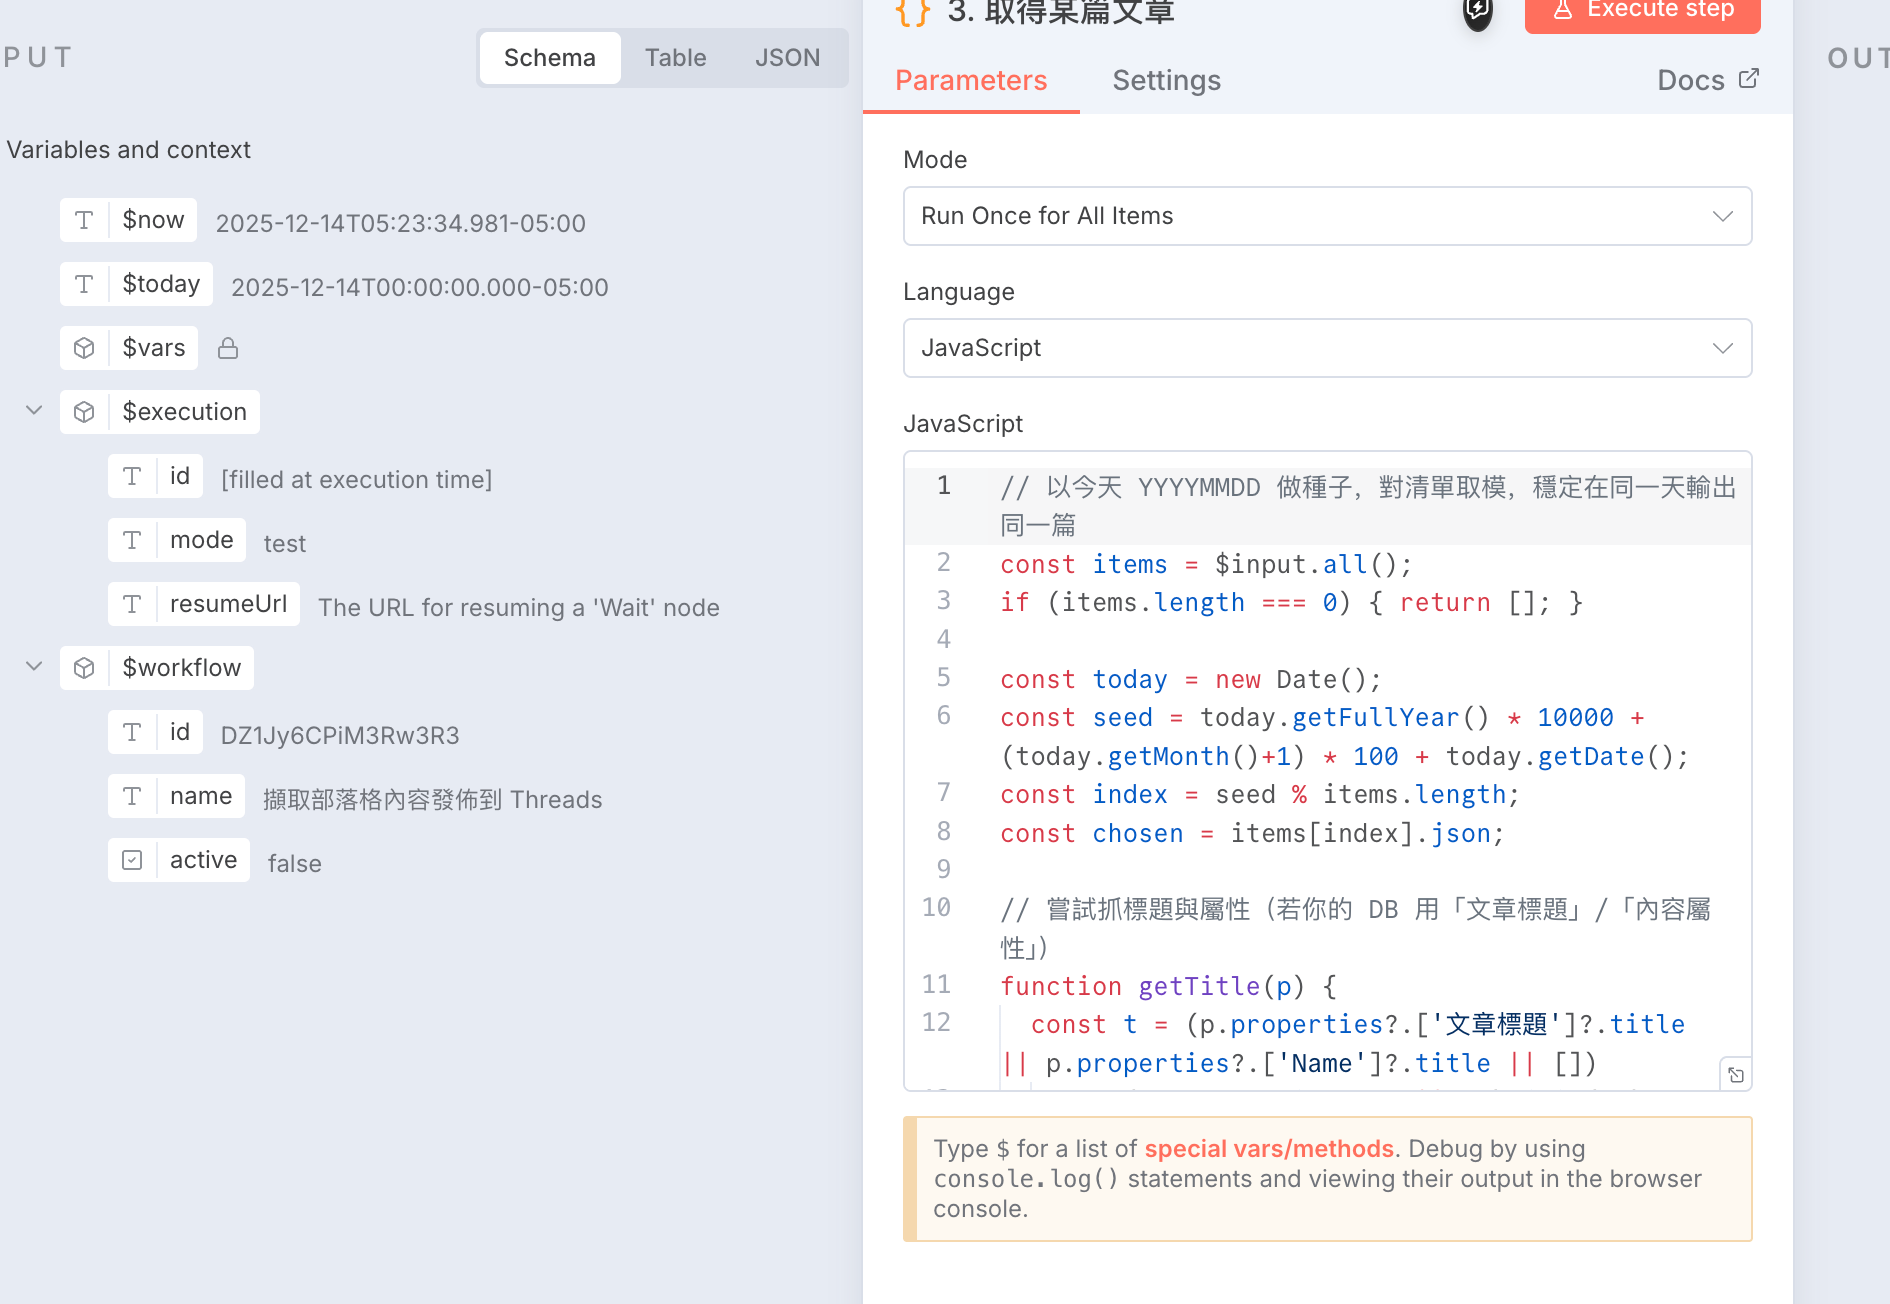Switch input view to Table

[675, 58]
